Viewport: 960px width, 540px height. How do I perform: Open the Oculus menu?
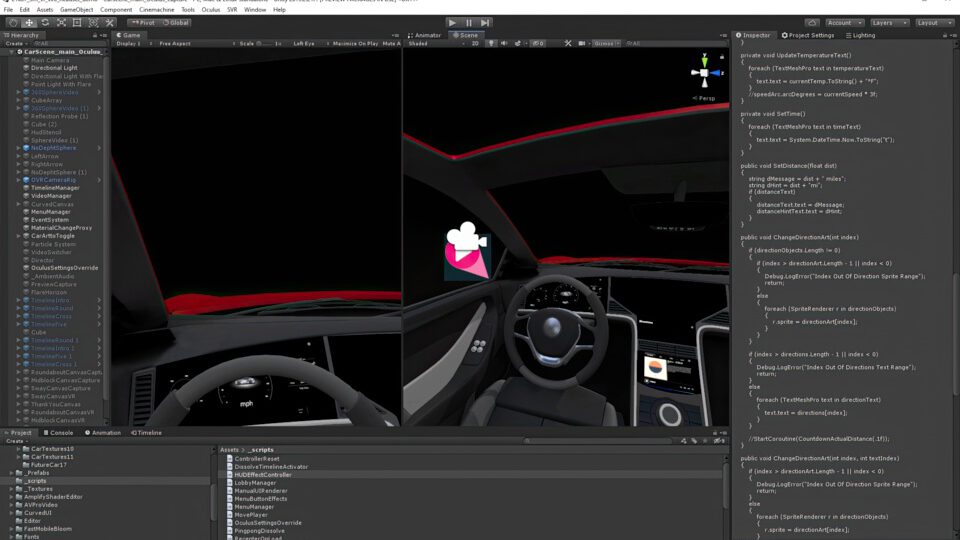tap(211, 10)
